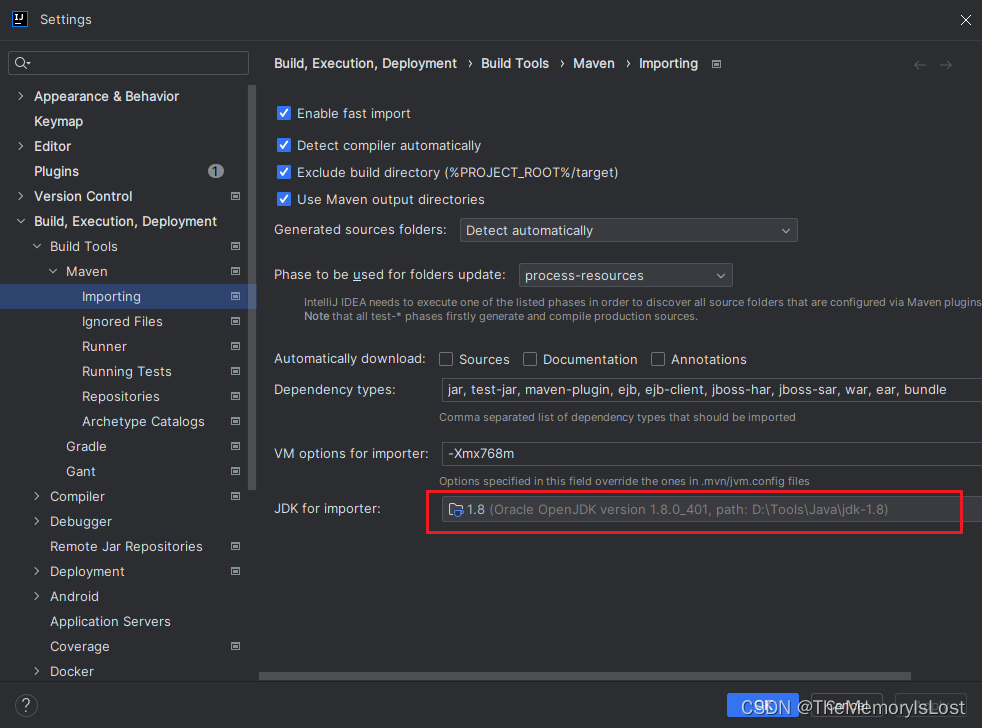Image resolution: width=982 pixels, height=728 pixels.
Task: Expand the Editor section
Action: (21, 146)
